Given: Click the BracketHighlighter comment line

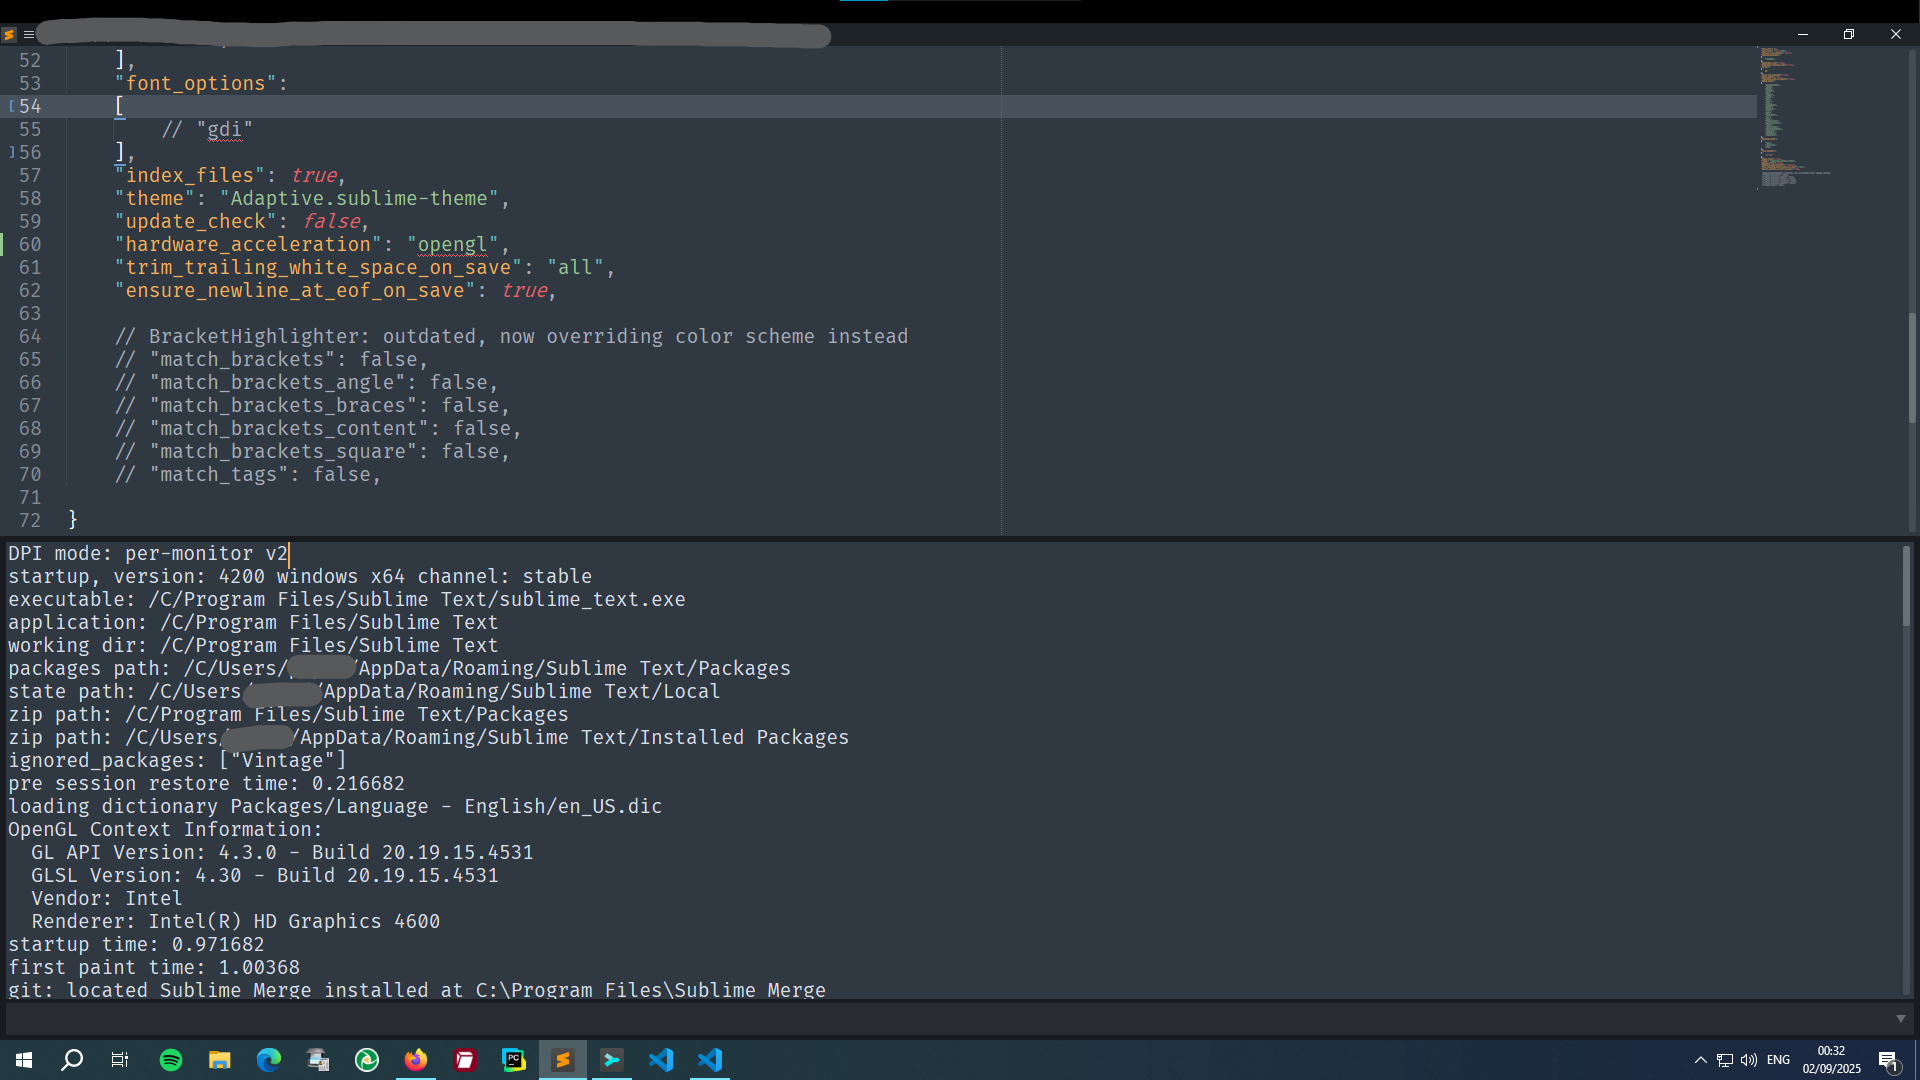Looking at the screenshot, I should click(x=511, y=337).
